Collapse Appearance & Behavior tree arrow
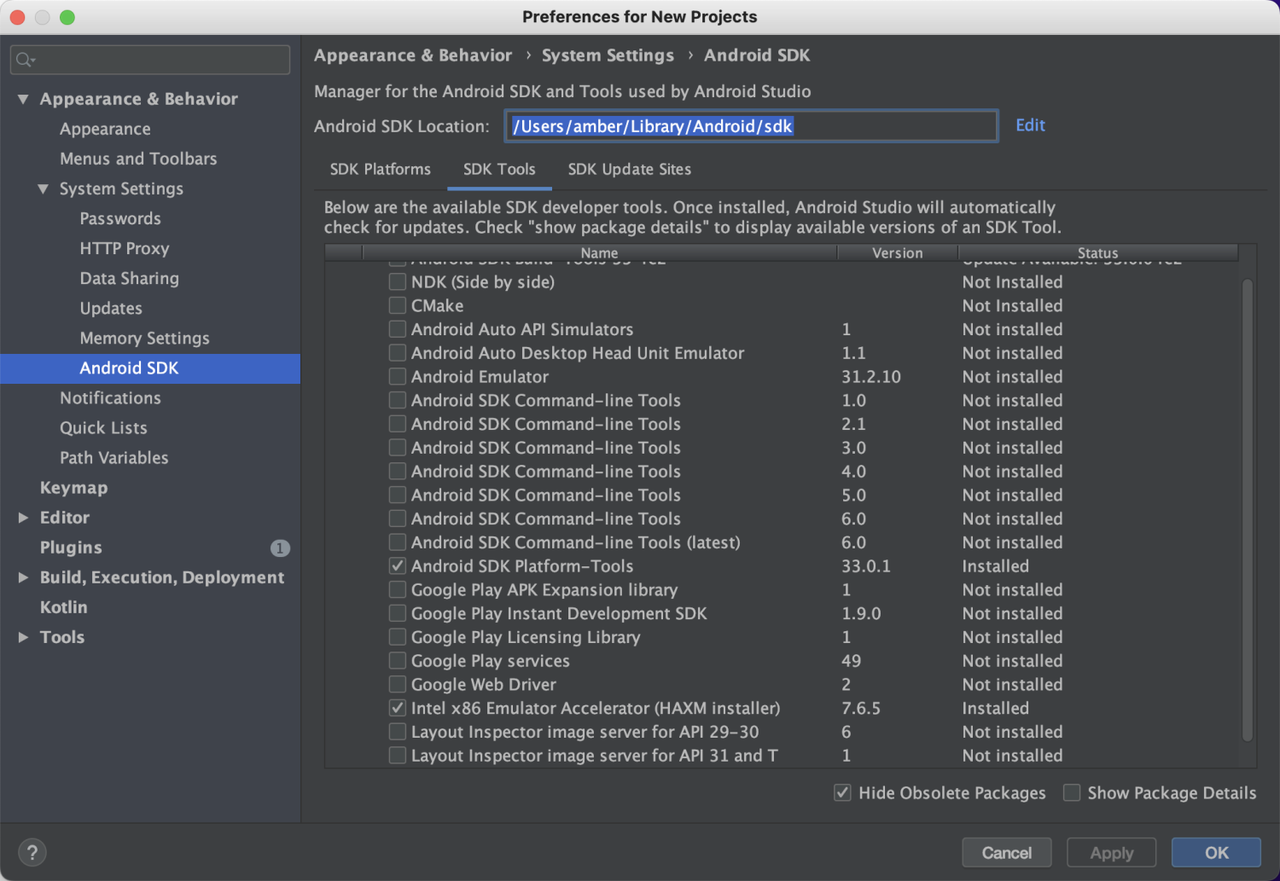 tap(23, 99)
